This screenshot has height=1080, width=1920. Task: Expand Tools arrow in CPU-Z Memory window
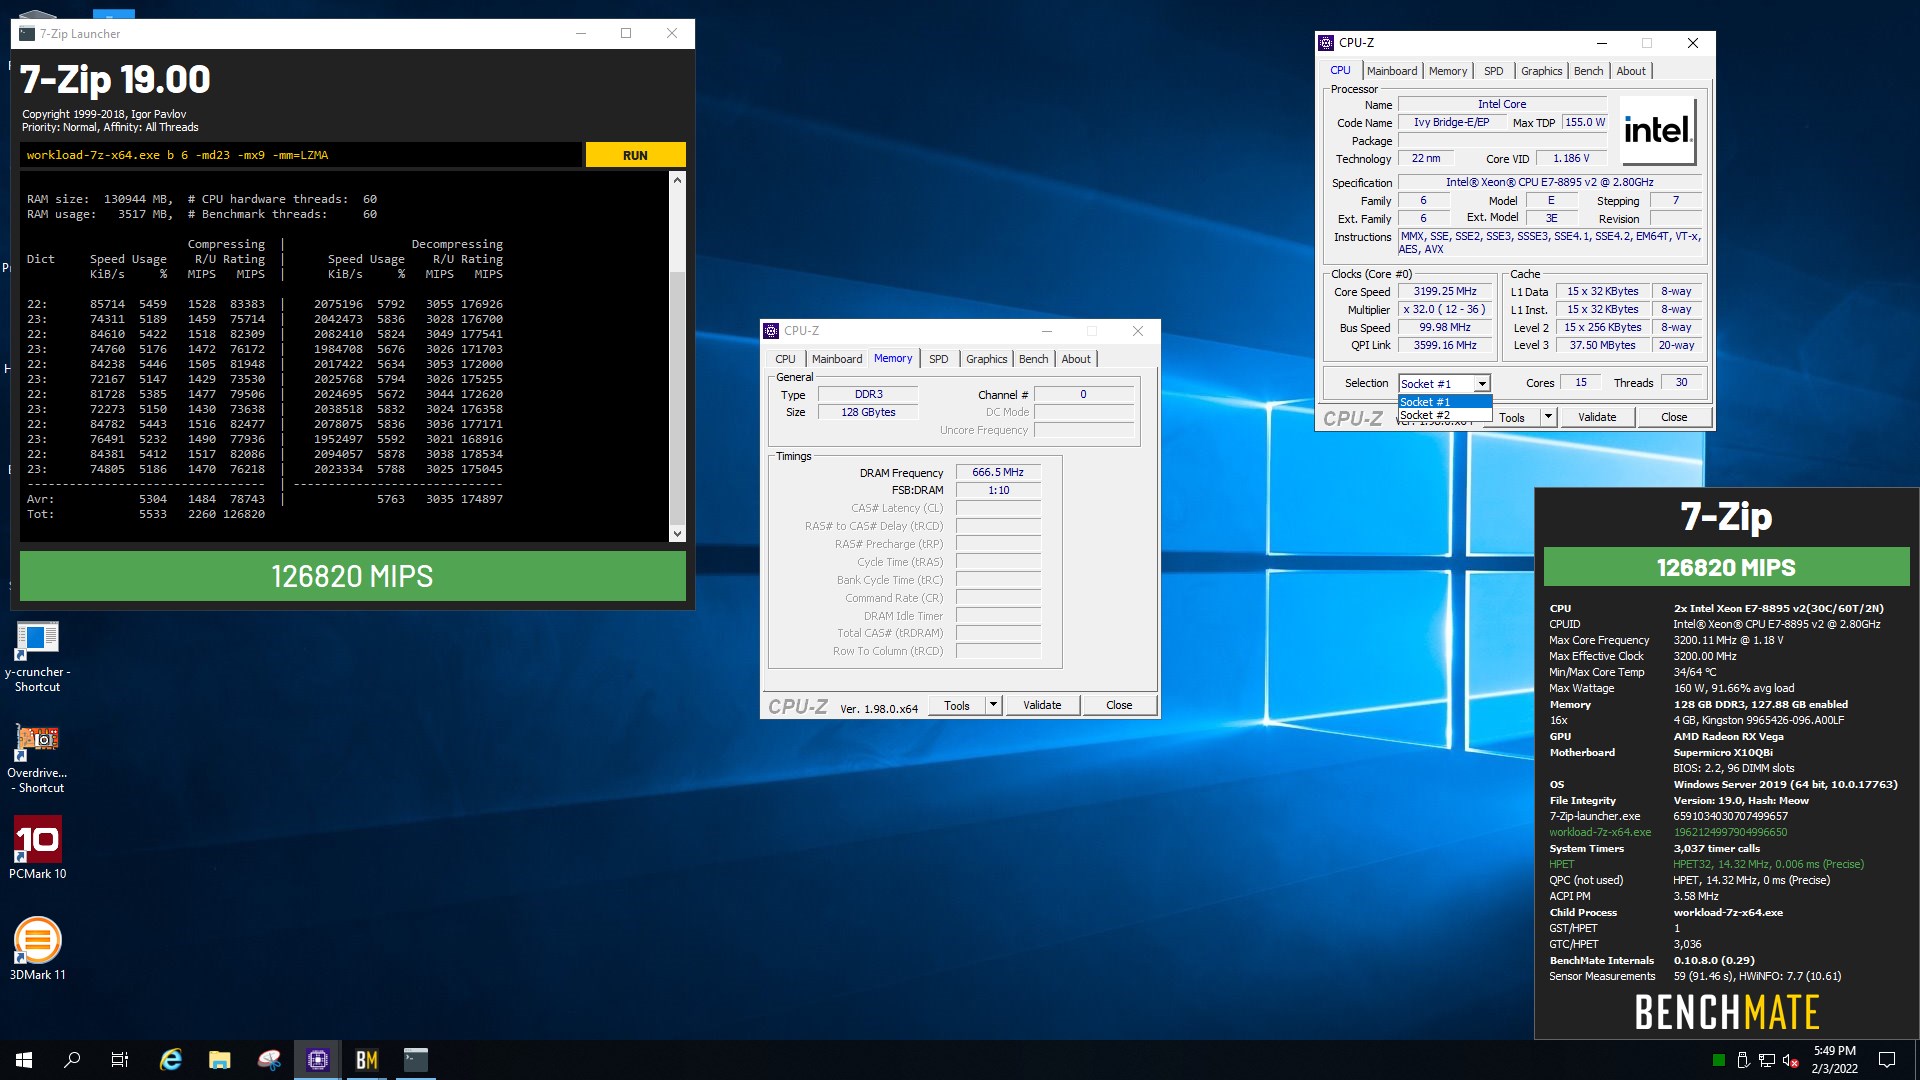click(993, 705)
